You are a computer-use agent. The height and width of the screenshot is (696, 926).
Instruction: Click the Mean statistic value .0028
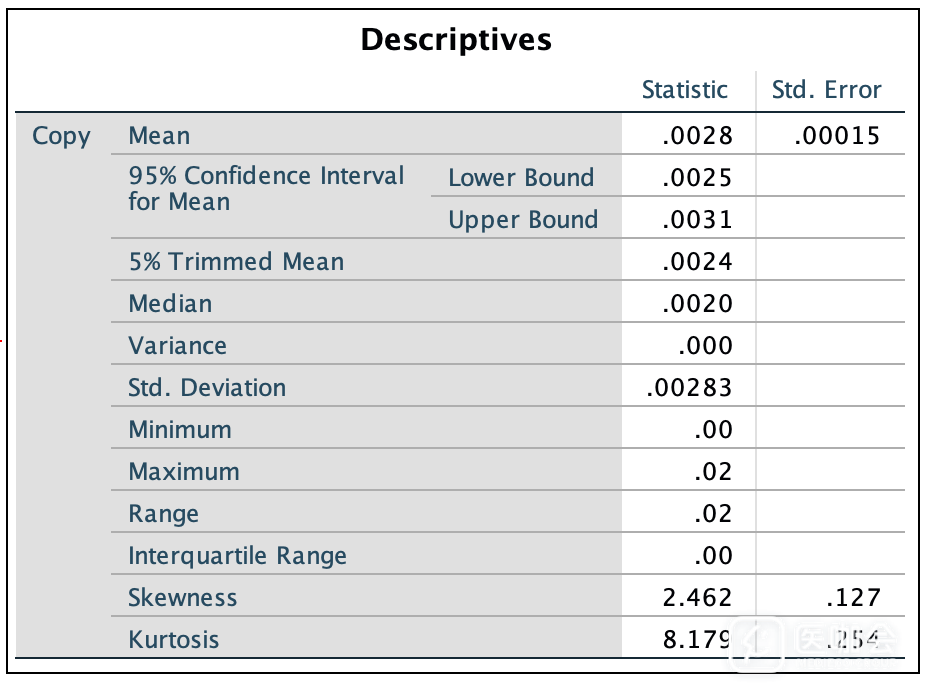(x=697, y=136)
